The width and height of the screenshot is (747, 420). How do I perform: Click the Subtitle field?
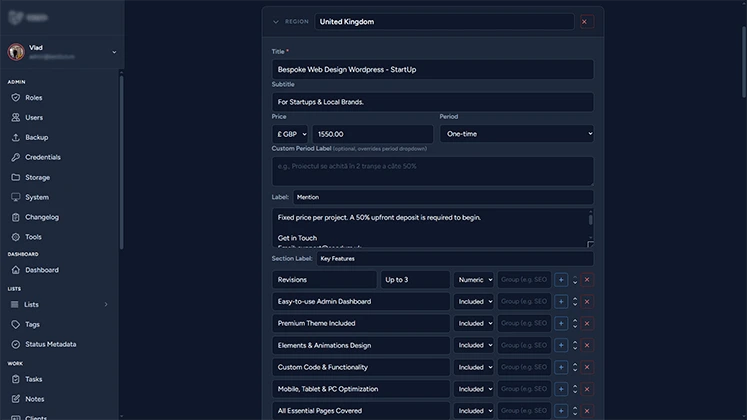433,102
